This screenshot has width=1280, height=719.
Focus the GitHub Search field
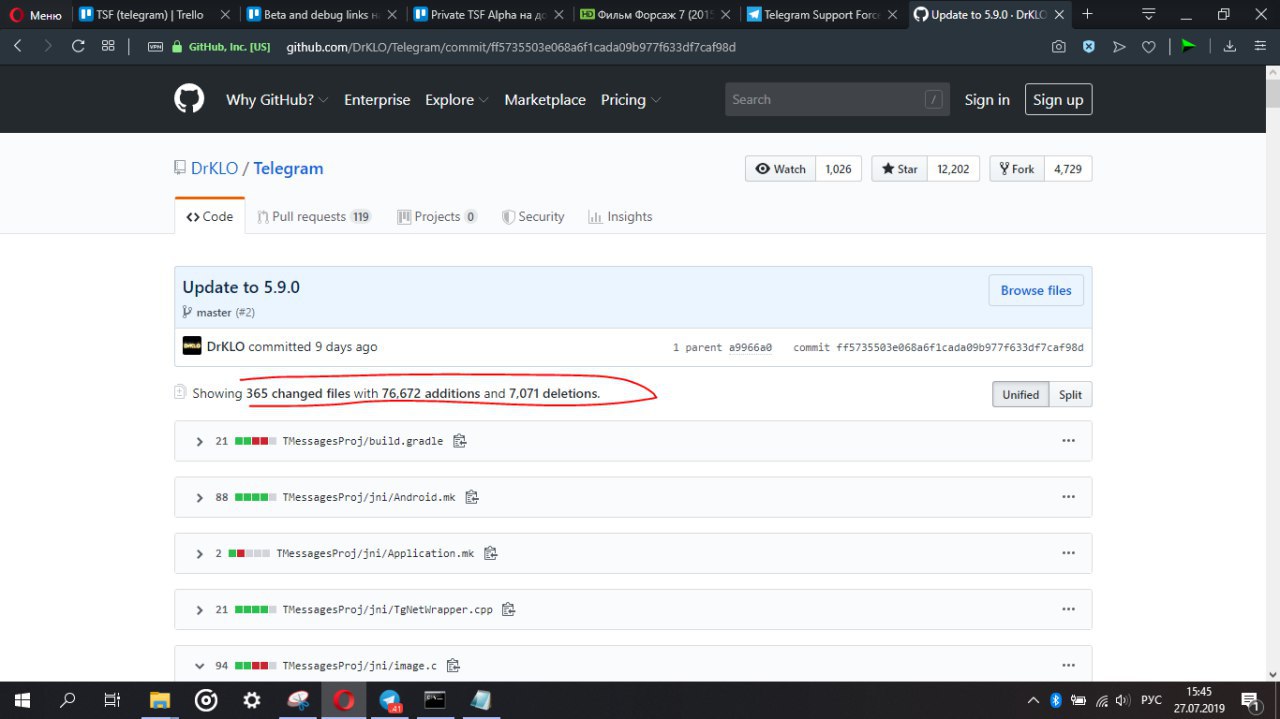837,99
